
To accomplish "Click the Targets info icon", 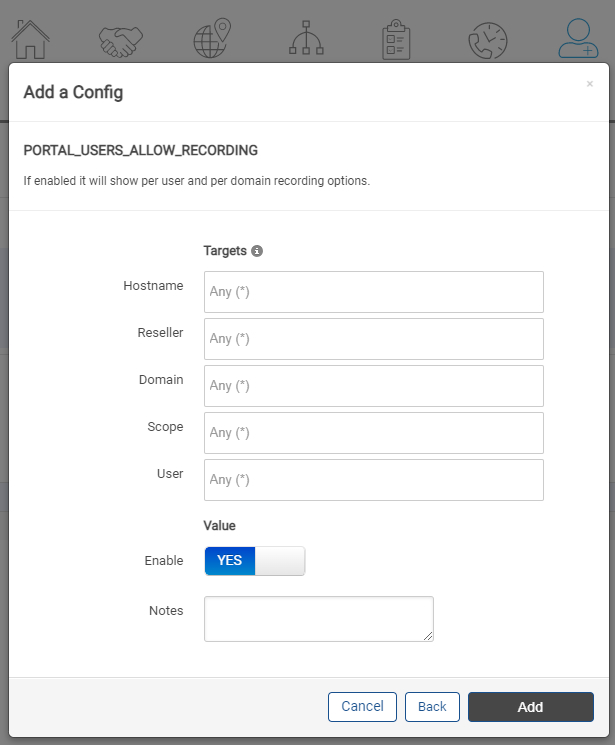I will (257, 251).
